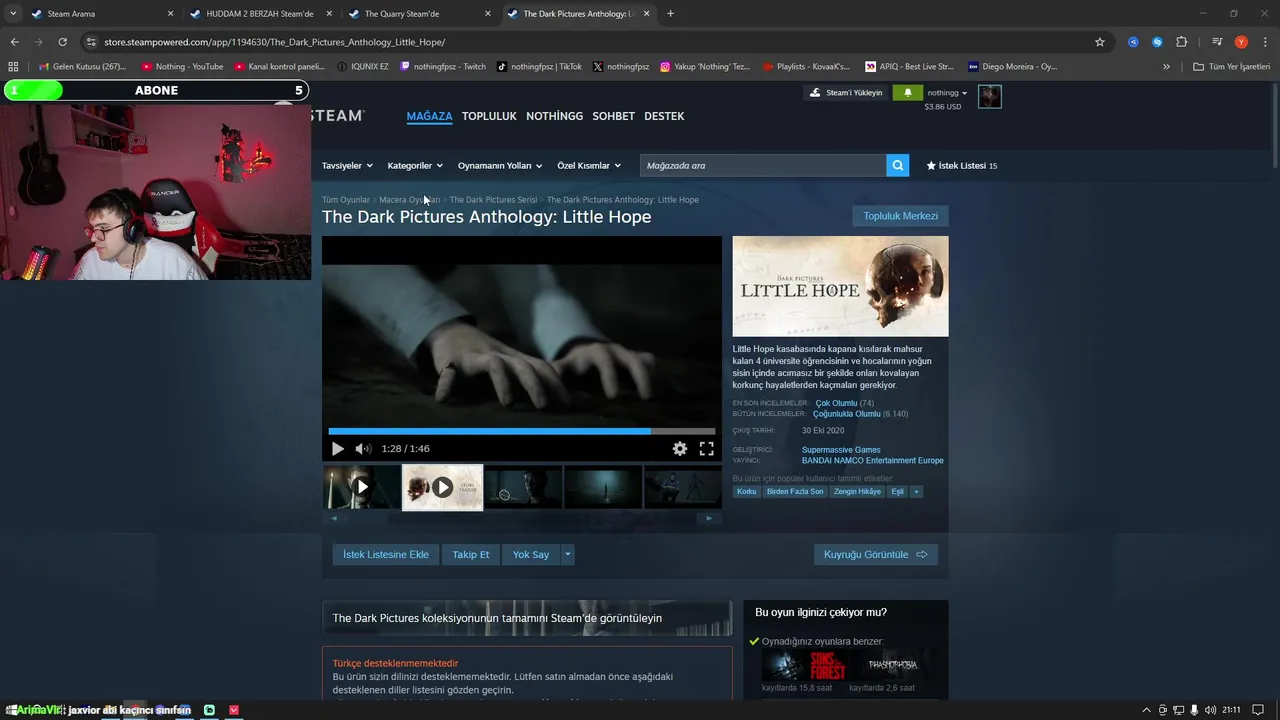Seek along the blue video progress bar
Viewport: 1280px width, 720px height.
(521, 432)
